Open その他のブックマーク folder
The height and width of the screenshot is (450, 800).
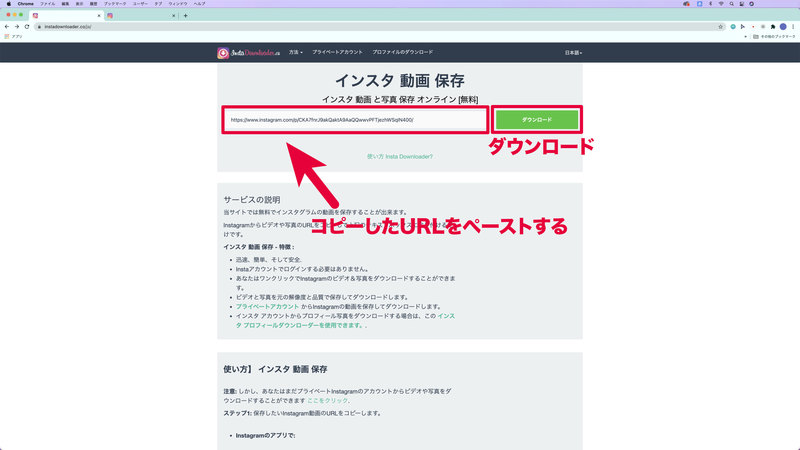coord(774,37)
